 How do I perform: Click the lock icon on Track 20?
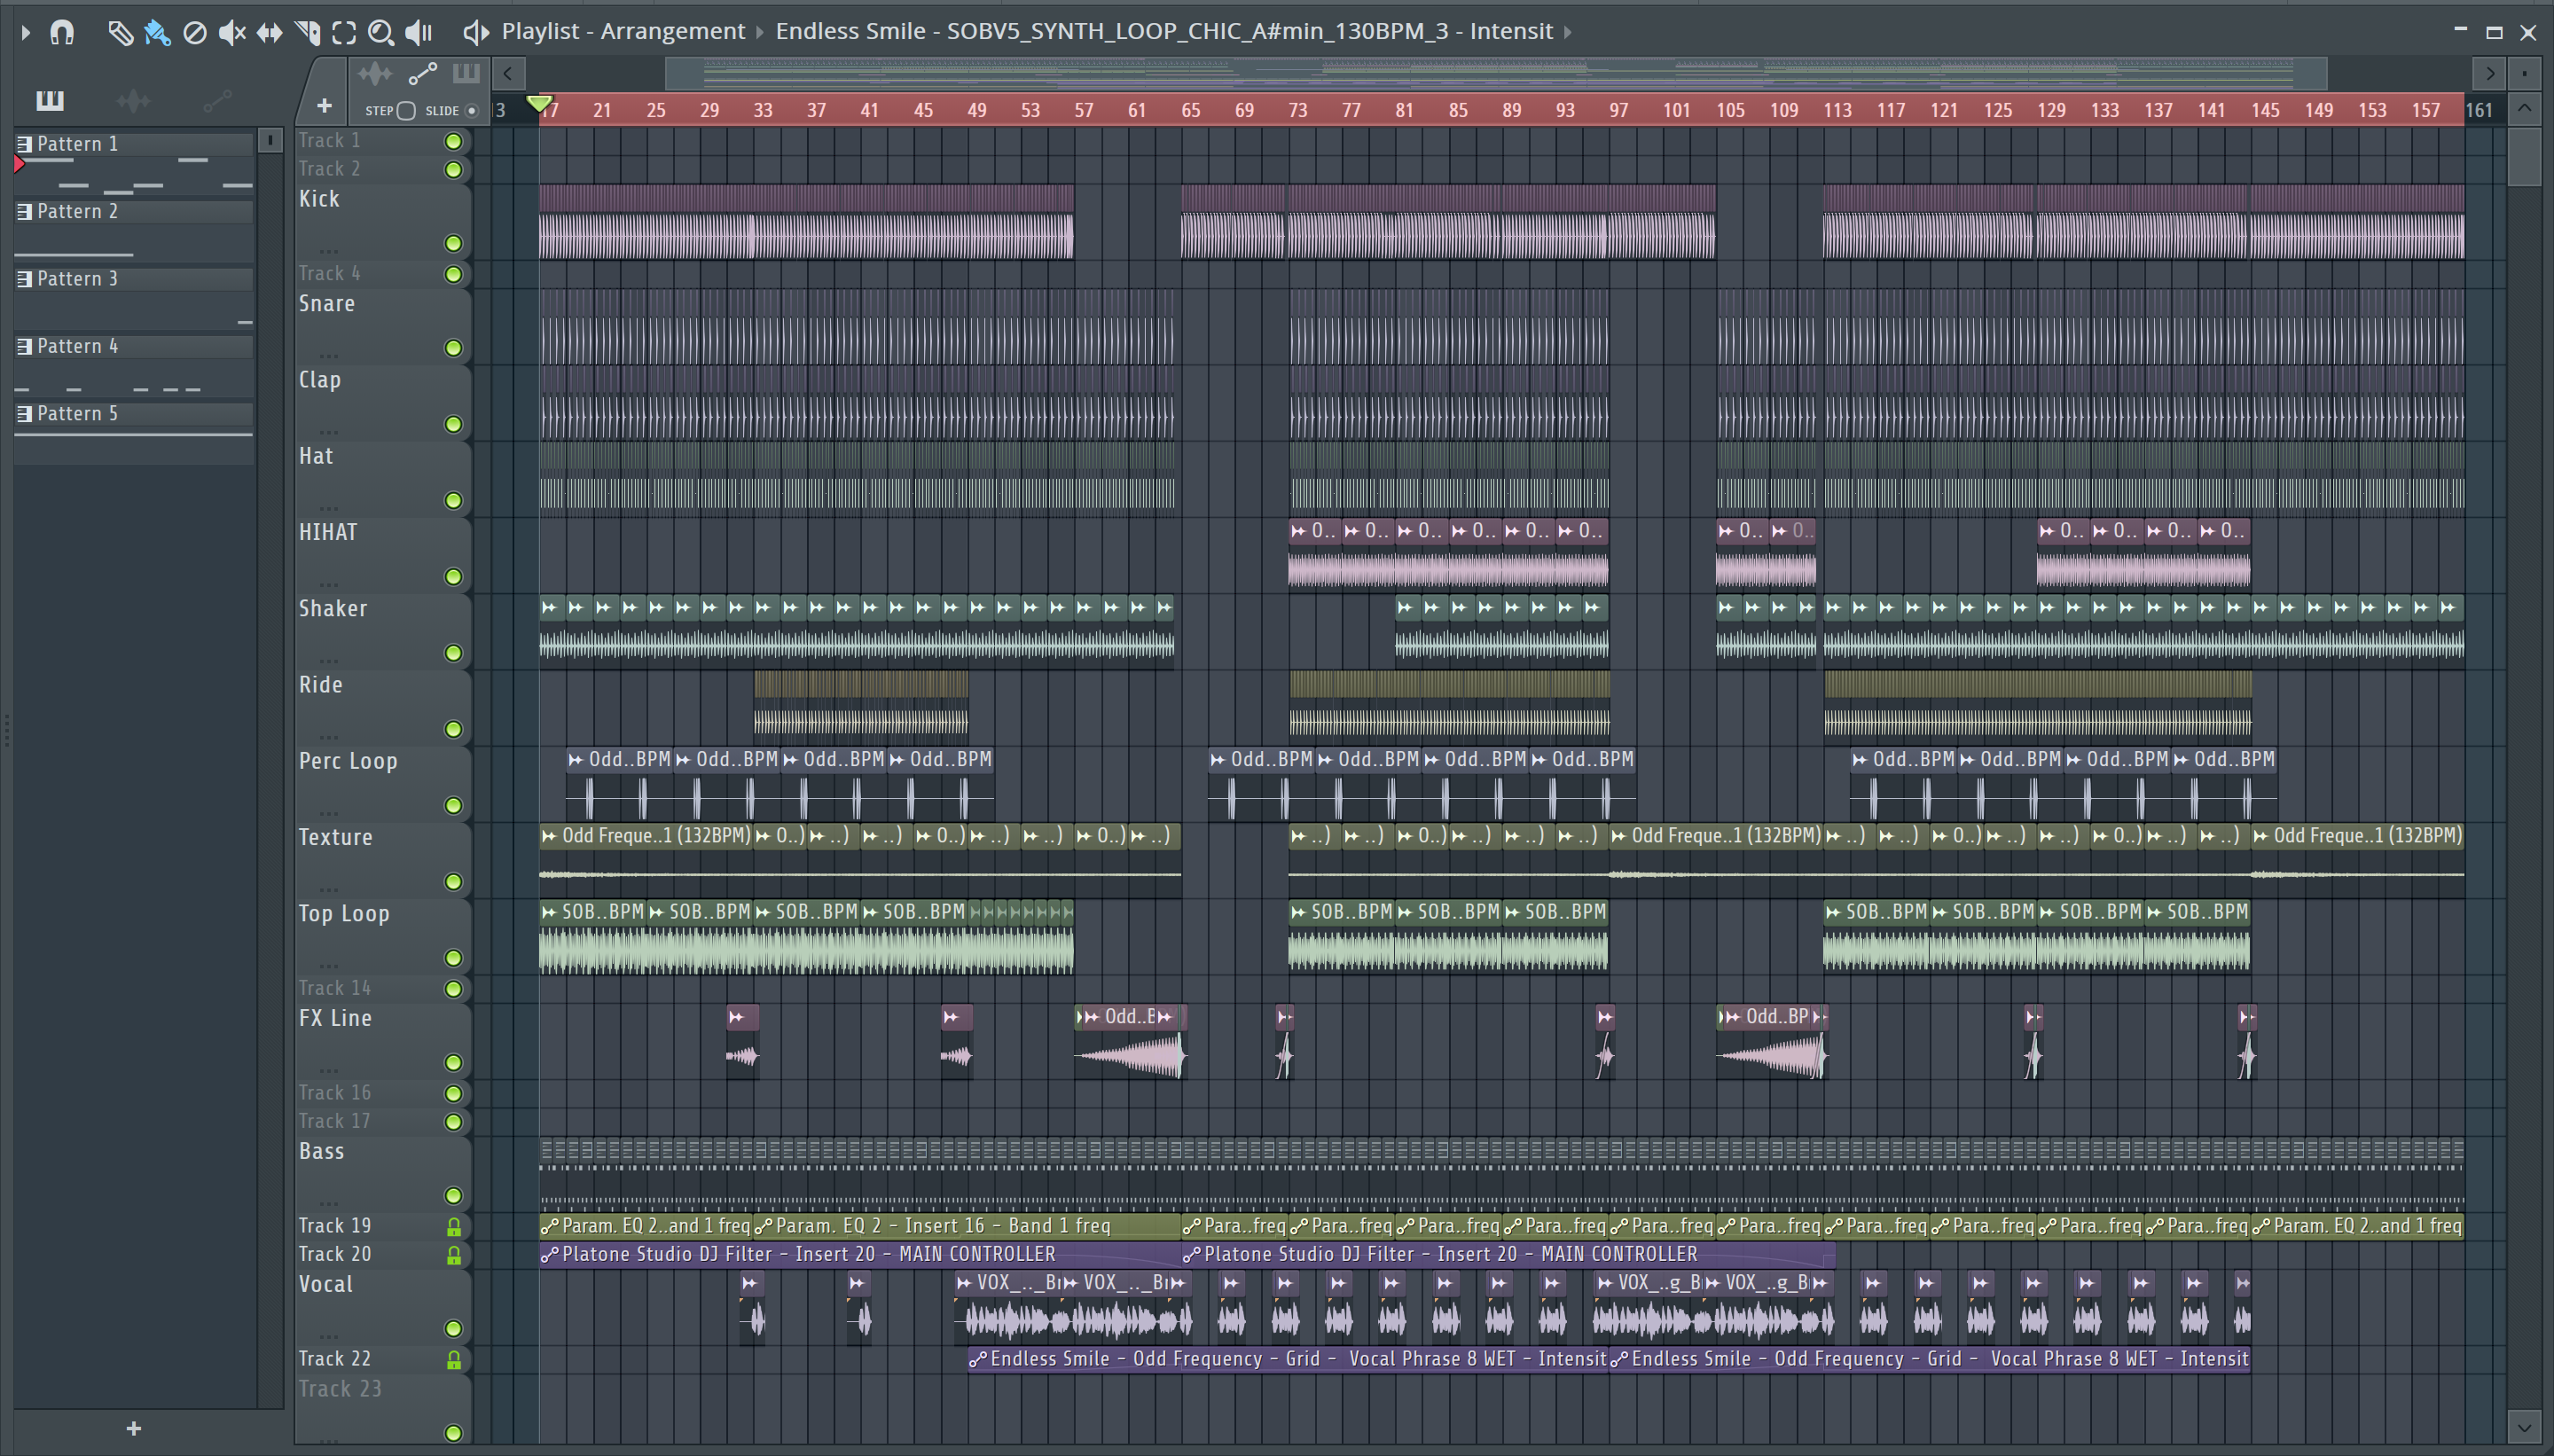tap(453, 1255)
